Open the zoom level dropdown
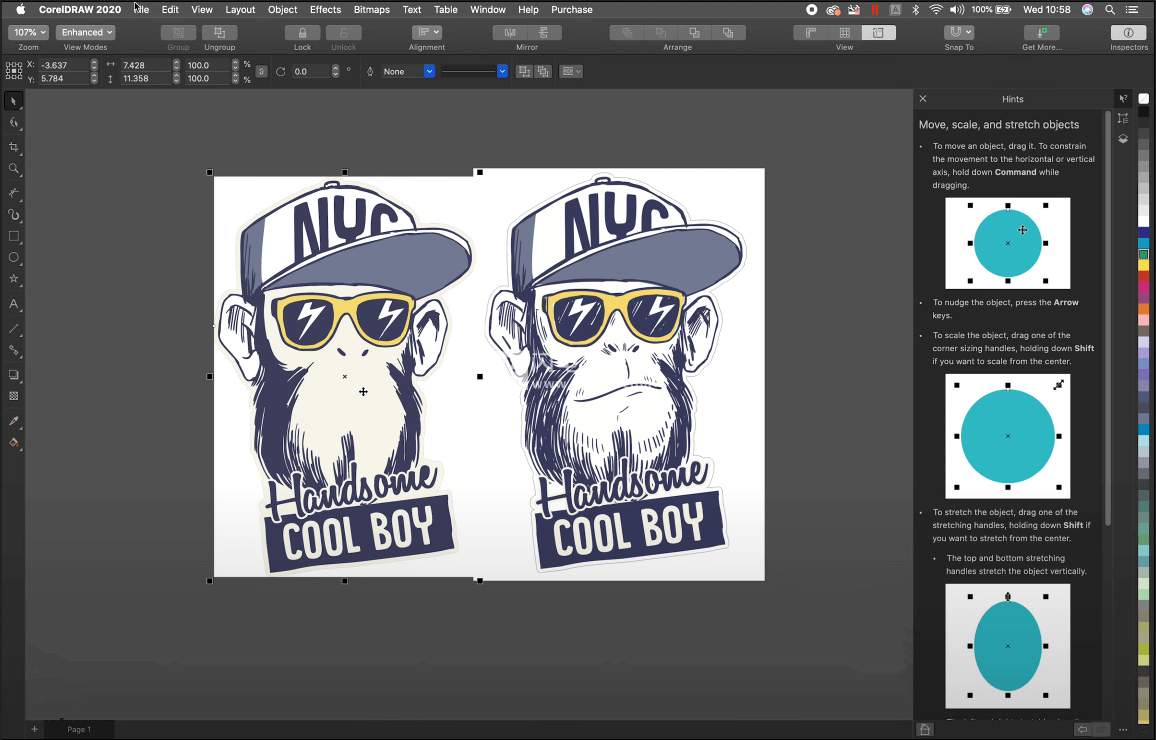Viewport: 1156px width, 740px height. (28, 33)
